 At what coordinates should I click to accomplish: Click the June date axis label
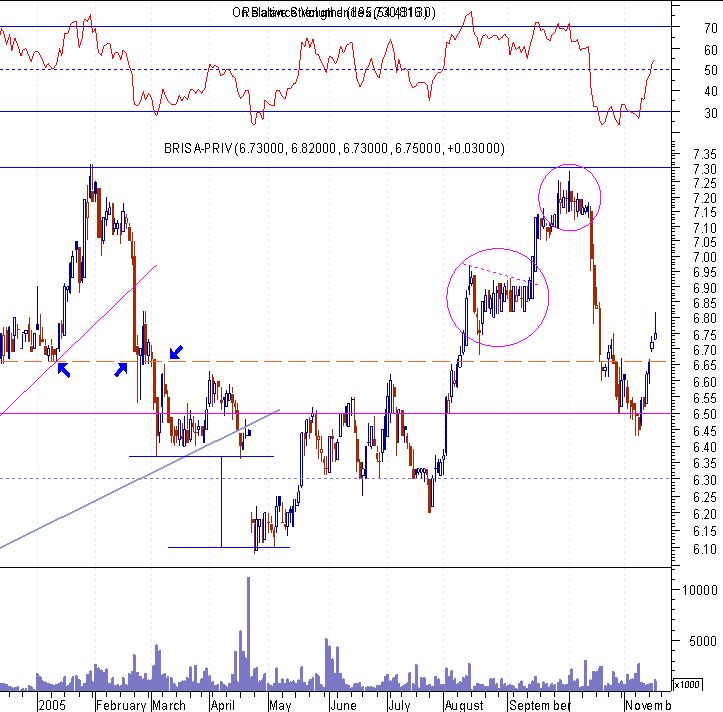pyautogui.click(x=344, y=705)
